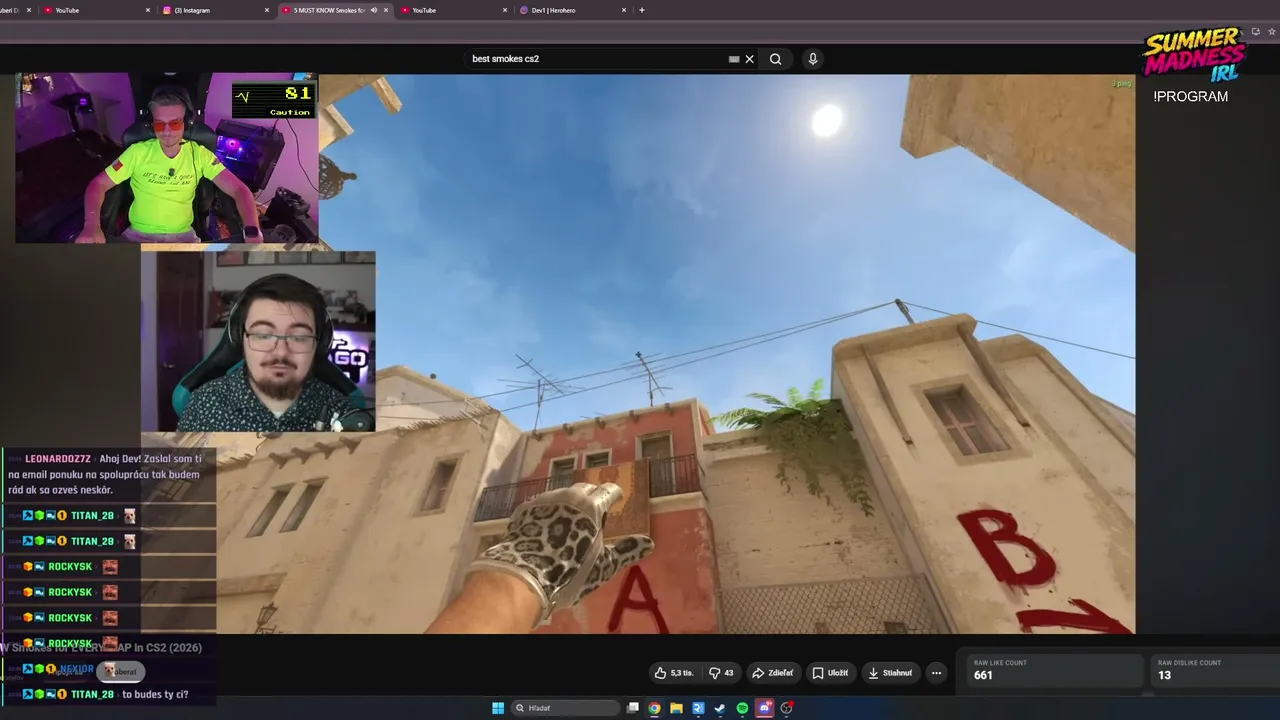Open File Explorer from the taskbar

pyautogui.click(x=676, y=708)
